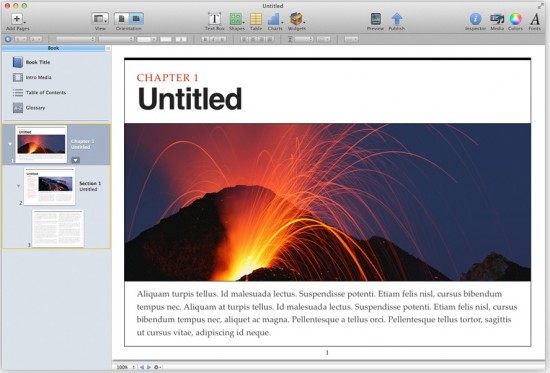Open Table of Contents in sidebar

coord(39,93)
